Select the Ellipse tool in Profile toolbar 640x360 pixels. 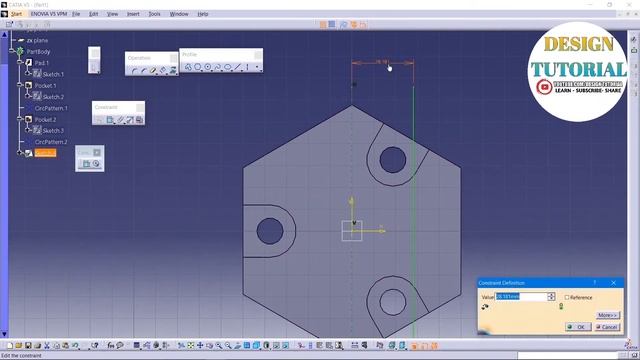coord(228,67)
